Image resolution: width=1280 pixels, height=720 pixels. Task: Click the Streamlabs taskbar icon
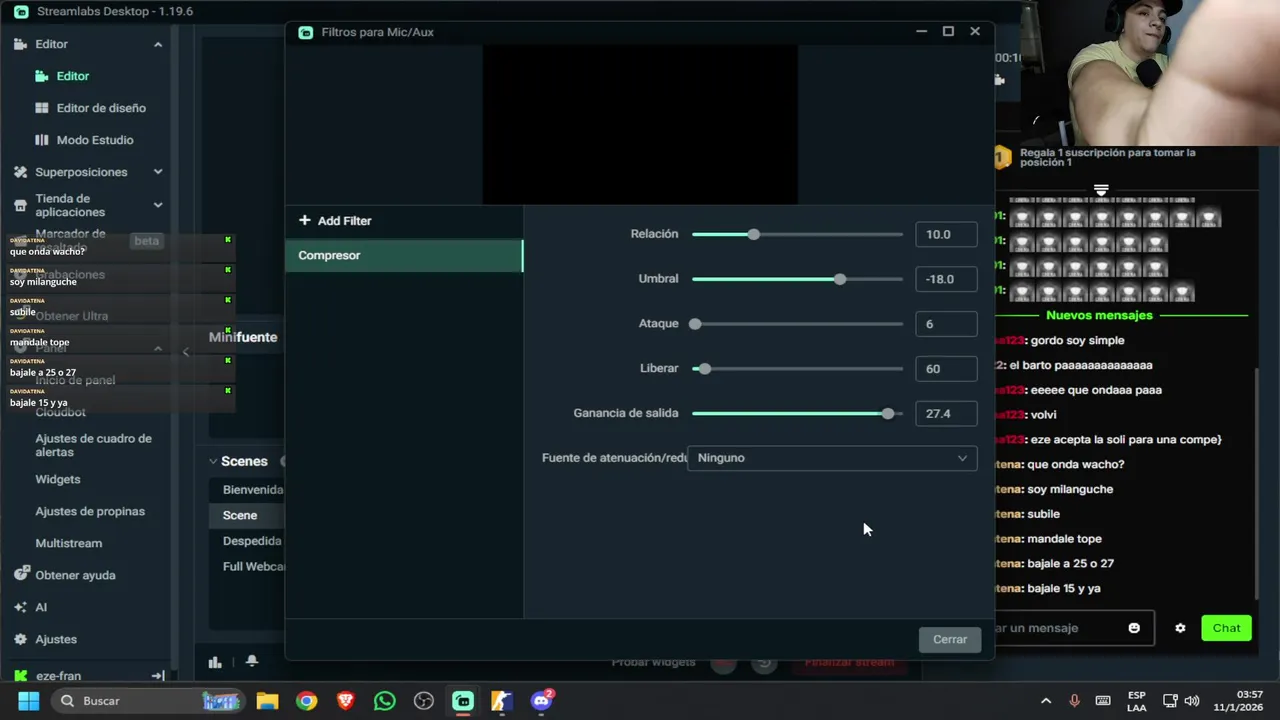click(463, 701)
